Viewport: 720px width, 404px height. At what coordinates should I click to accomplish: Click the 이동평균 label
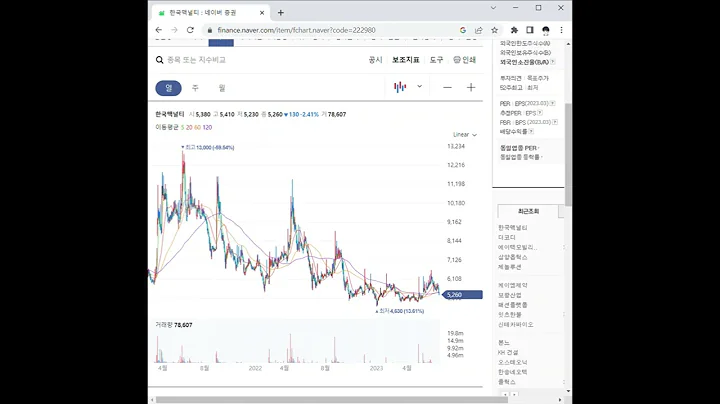click(167, 127)
